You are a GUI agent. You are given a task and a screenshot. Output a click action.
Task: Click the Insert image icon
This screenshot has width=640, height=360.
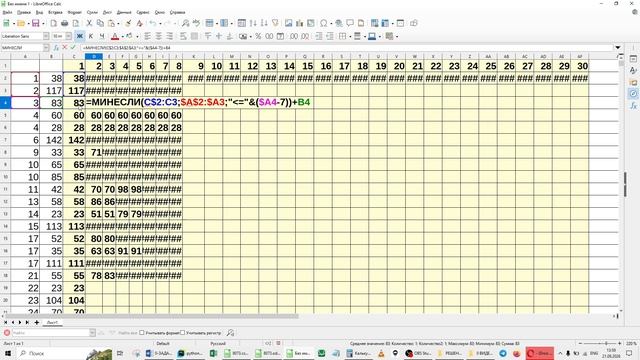(289, 23)
